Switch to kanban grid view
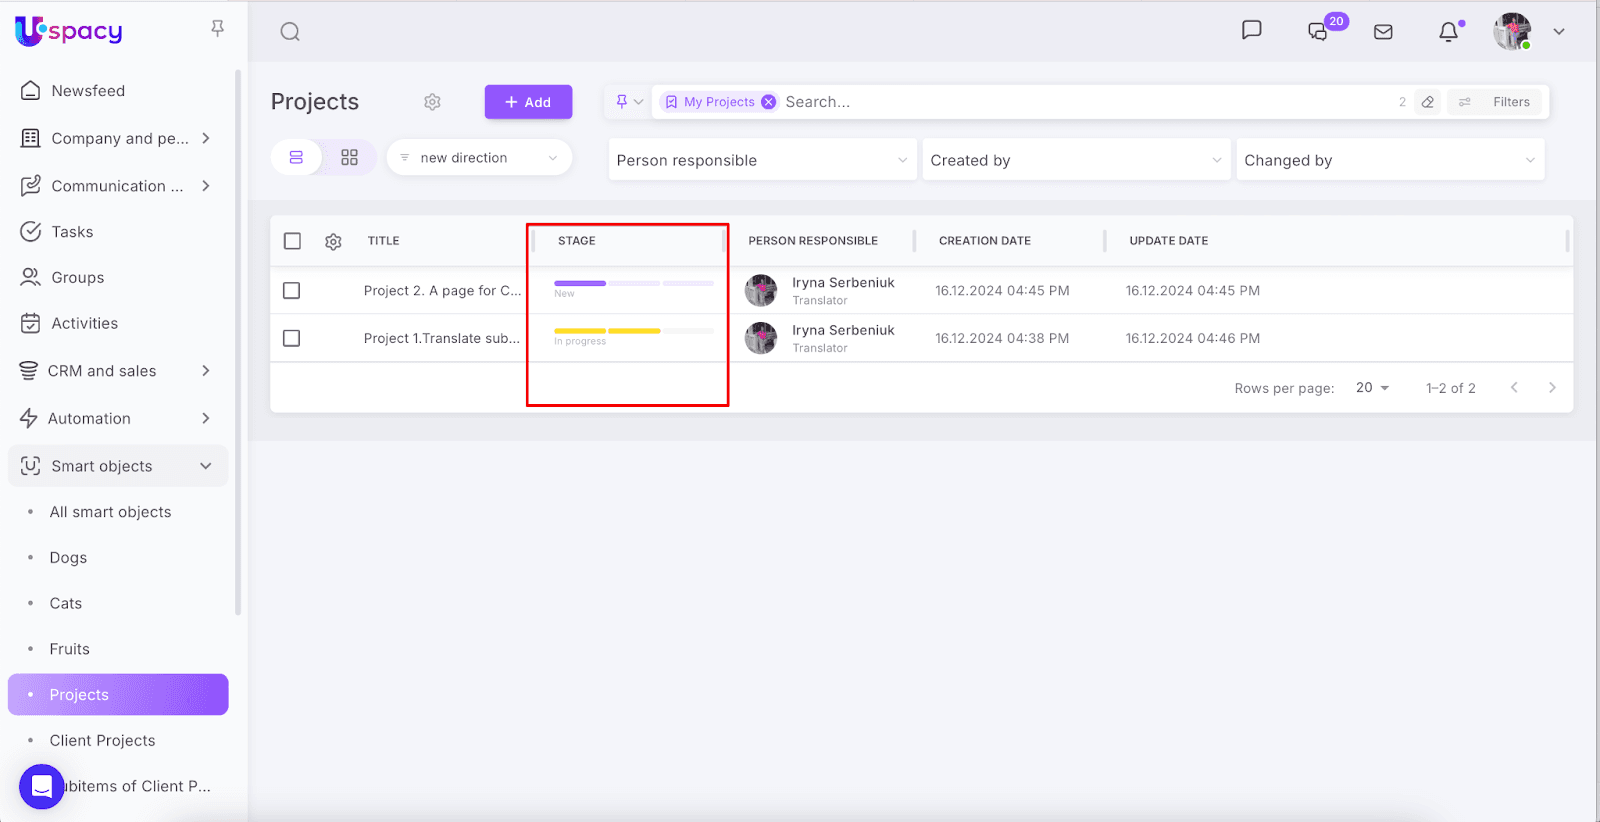1600x822 pixels. pos(349,158)
